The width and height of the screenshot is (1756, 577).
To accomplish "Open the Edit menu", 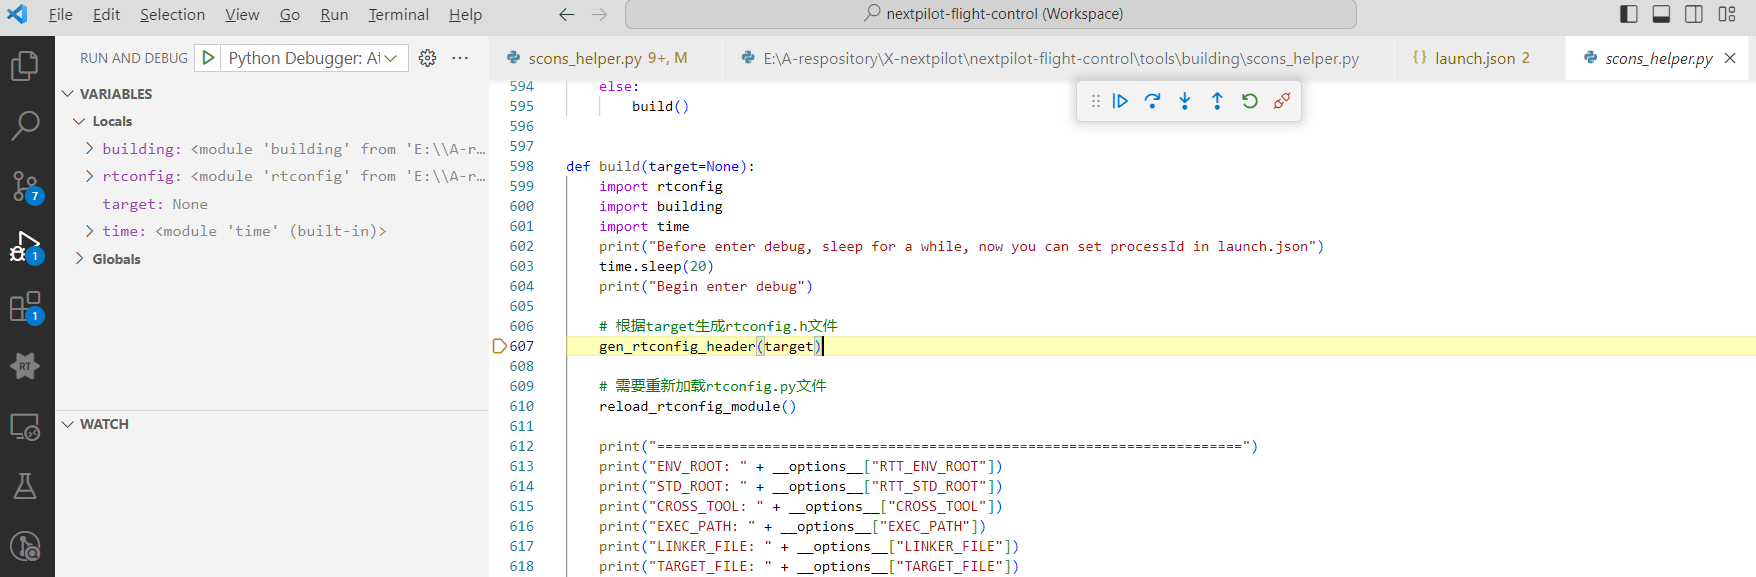I will (x=106, y=14).
